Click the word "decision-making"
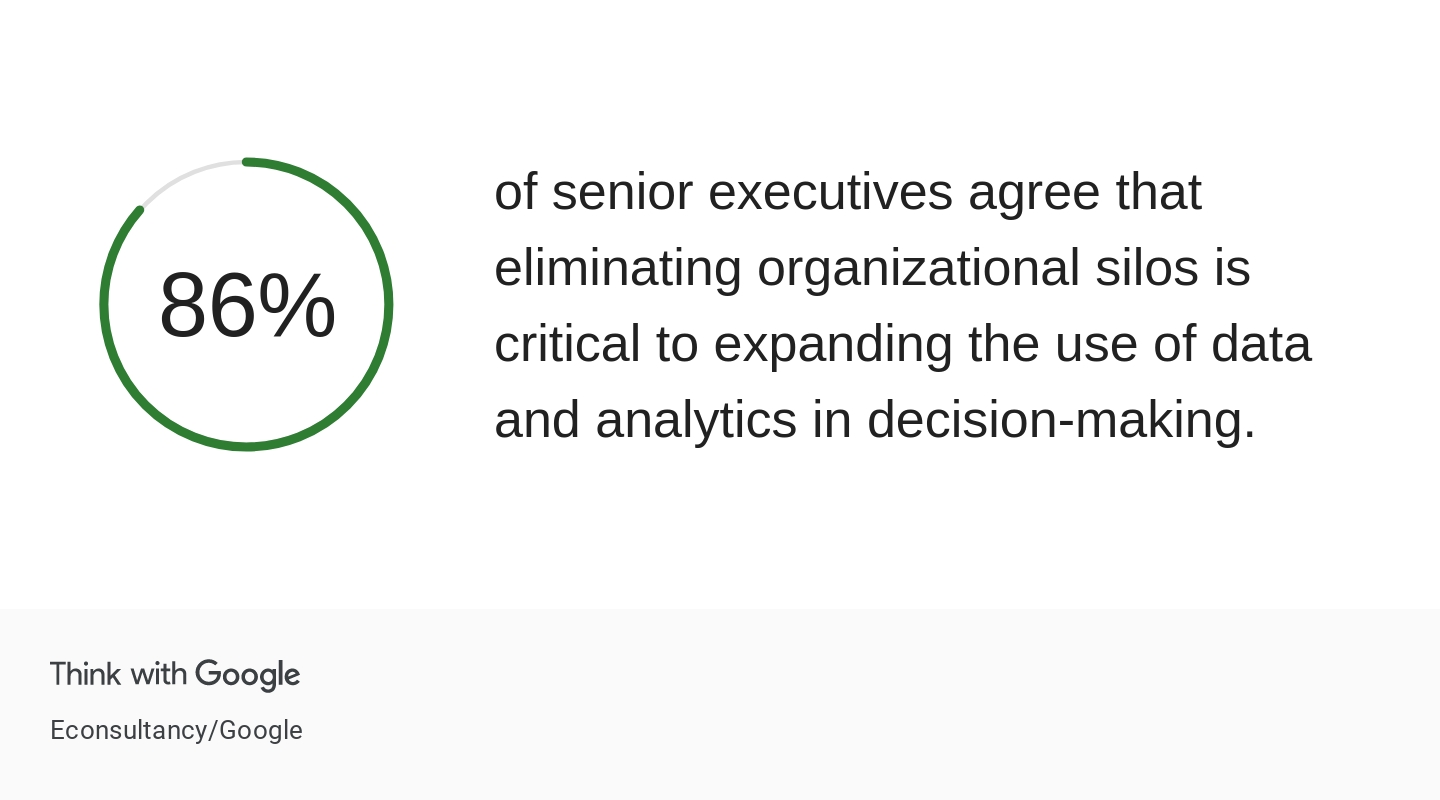Screen dimensions: 1440x800 [x=1061, y=420]
